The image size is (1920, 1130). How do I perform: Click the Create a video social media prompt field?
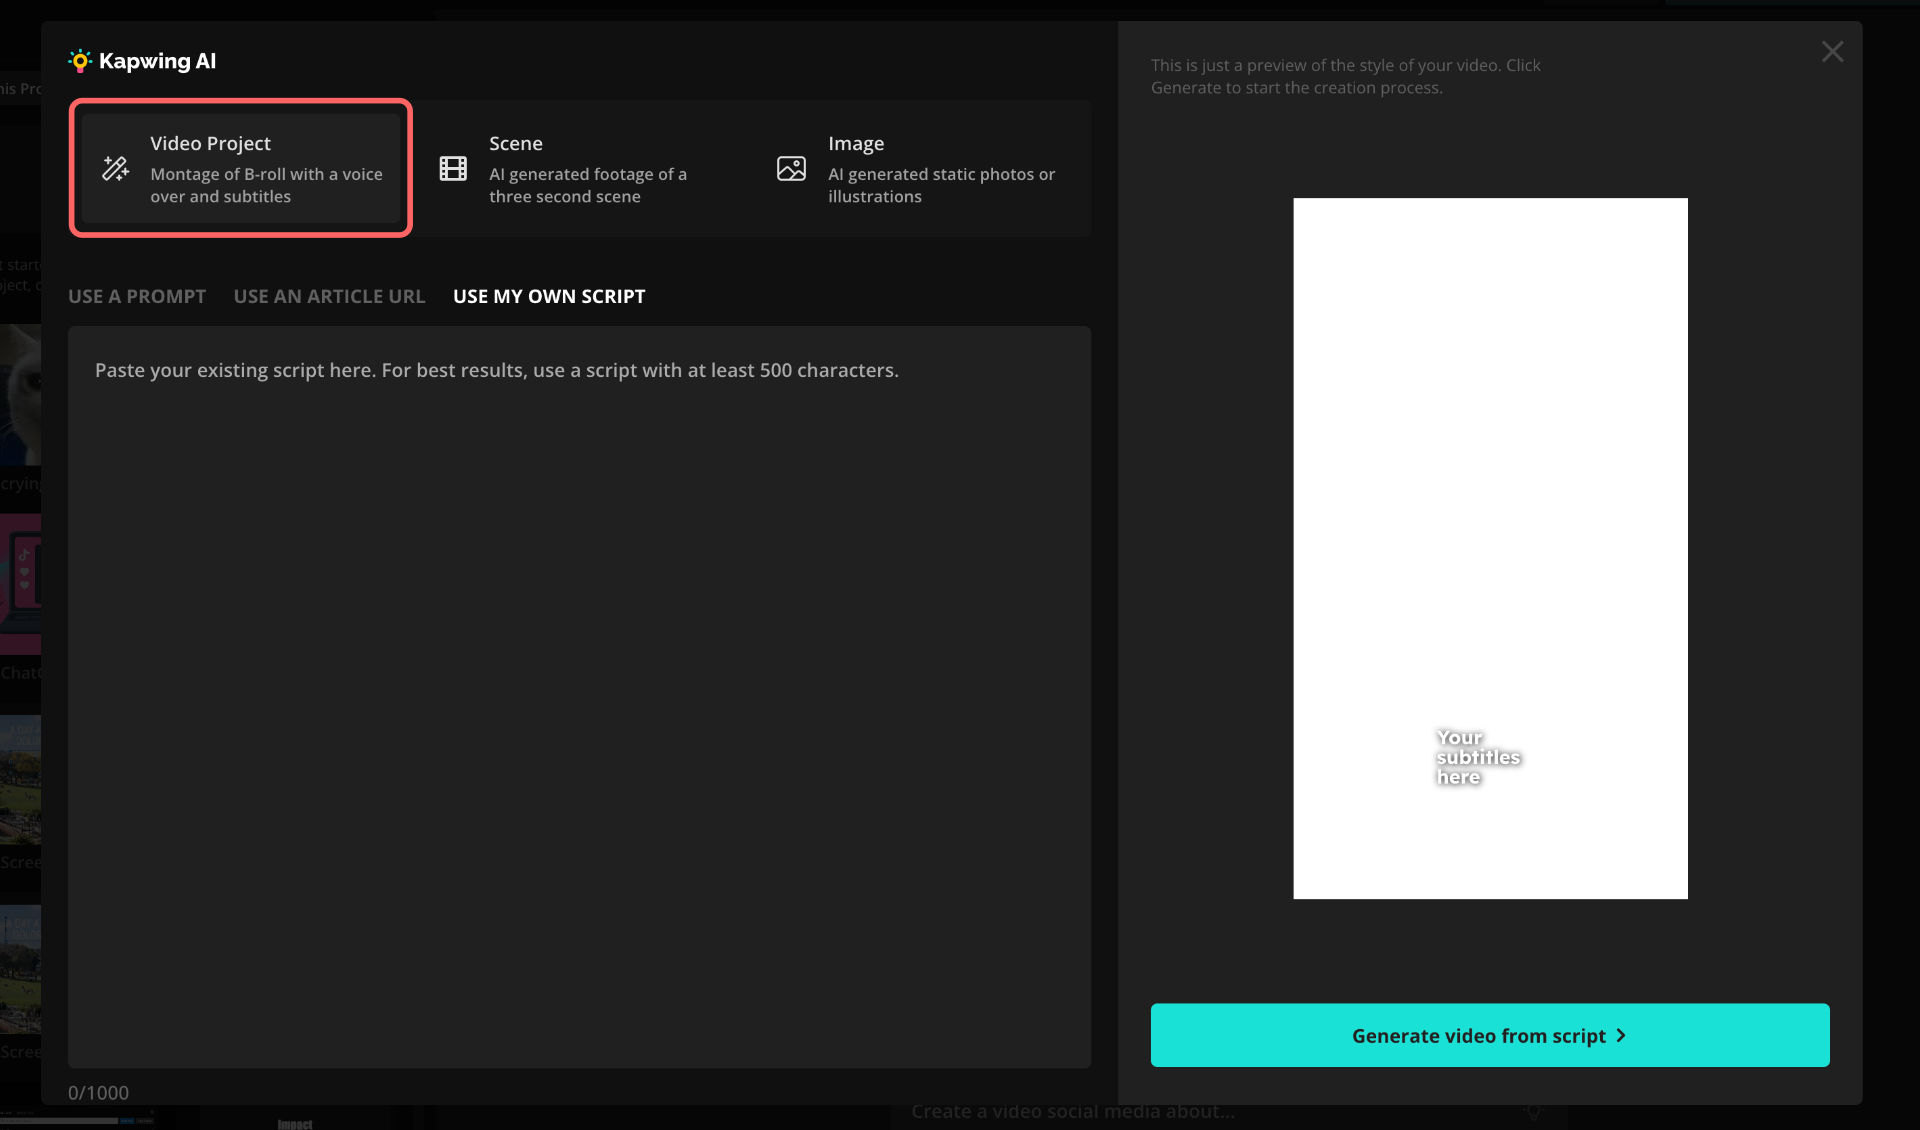[1073, 1110]
